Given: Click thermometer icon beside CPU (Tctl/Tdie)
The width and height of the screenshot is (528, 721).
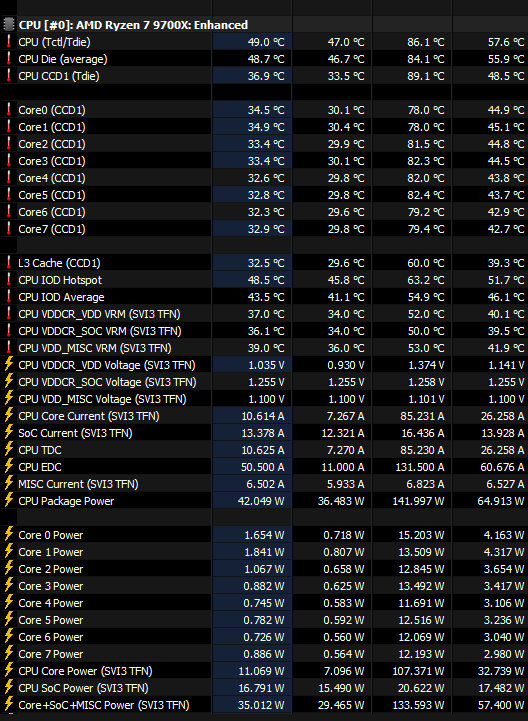Looking at the screenshot, I should click(x=8, y=42).
